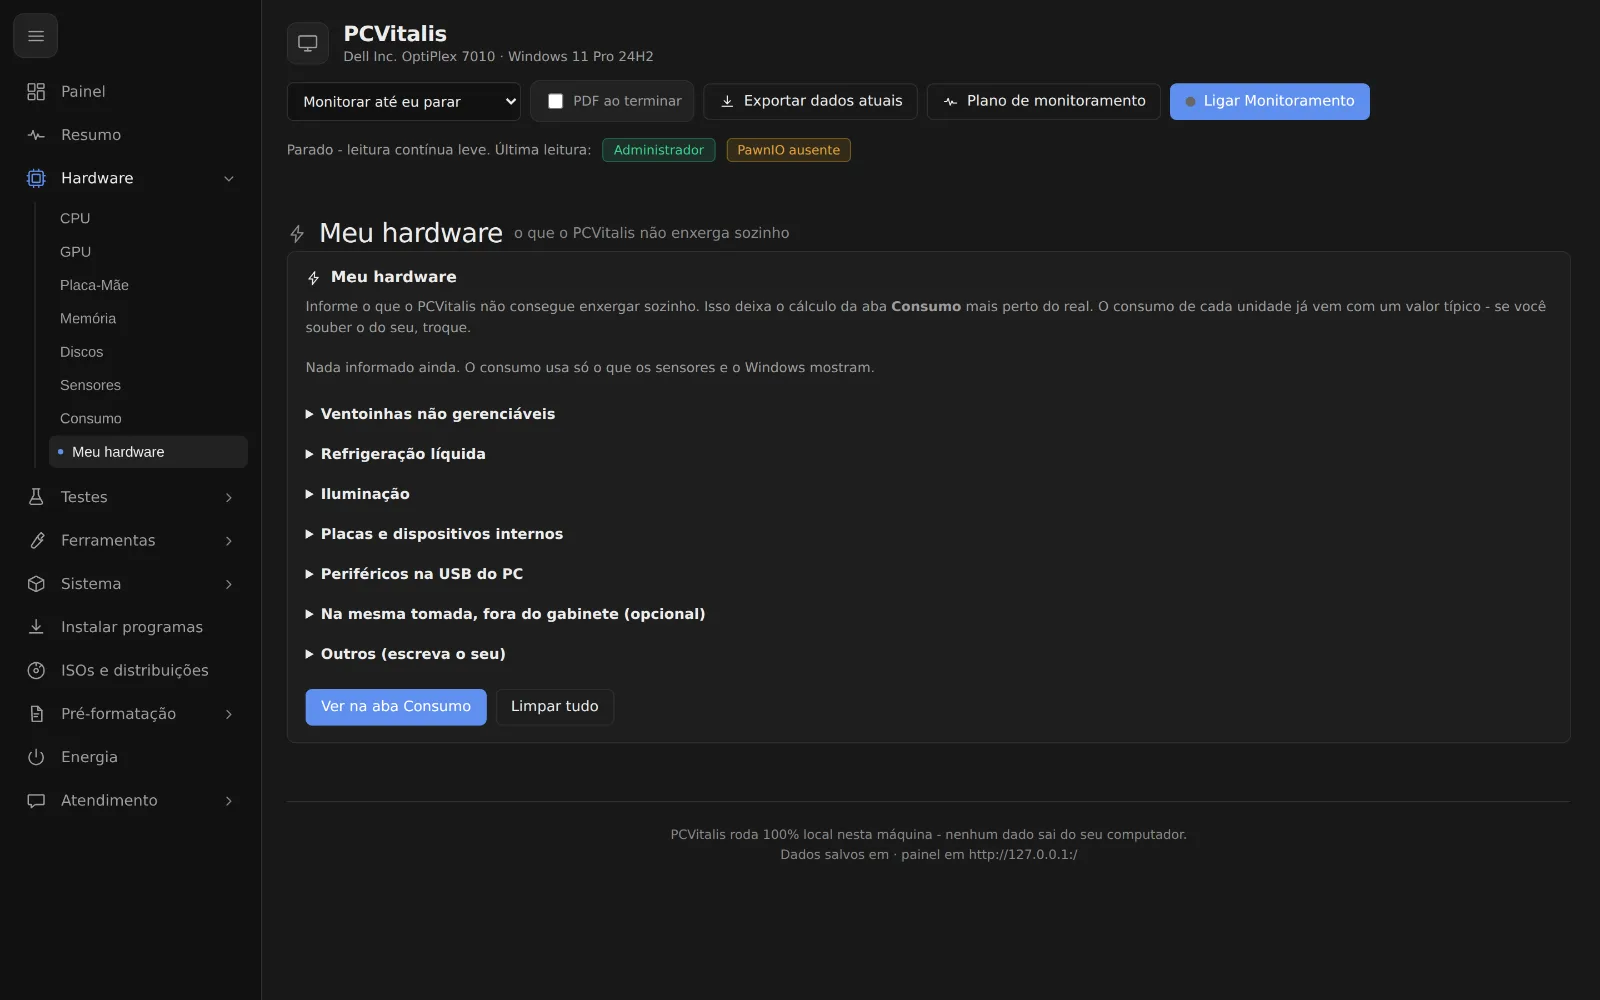1600x1000 pixels.
Task: Click Exportar dados atuais button
Action: tap(810, 101)
